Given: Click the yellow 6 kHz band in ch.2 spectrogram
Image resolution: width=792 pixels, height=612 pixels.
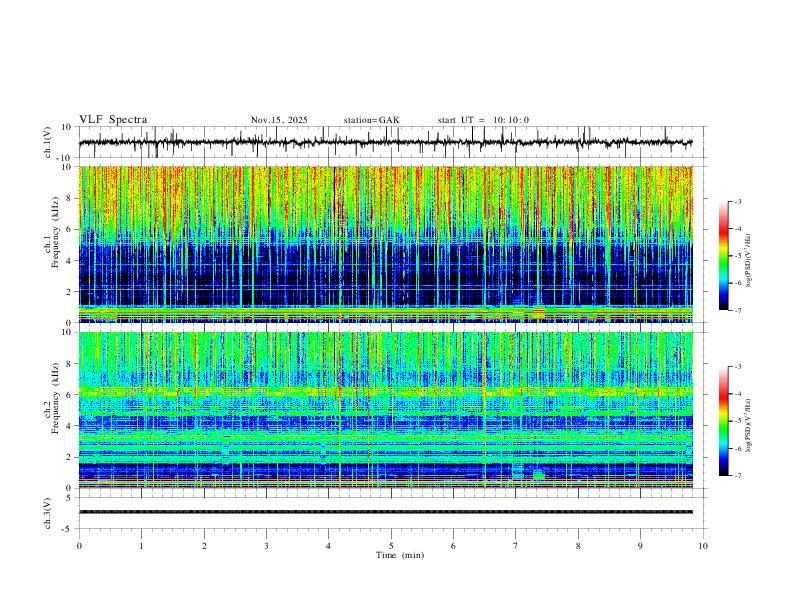Looking at the screenshot, I should pyautogui.click(x=386, y=391).
